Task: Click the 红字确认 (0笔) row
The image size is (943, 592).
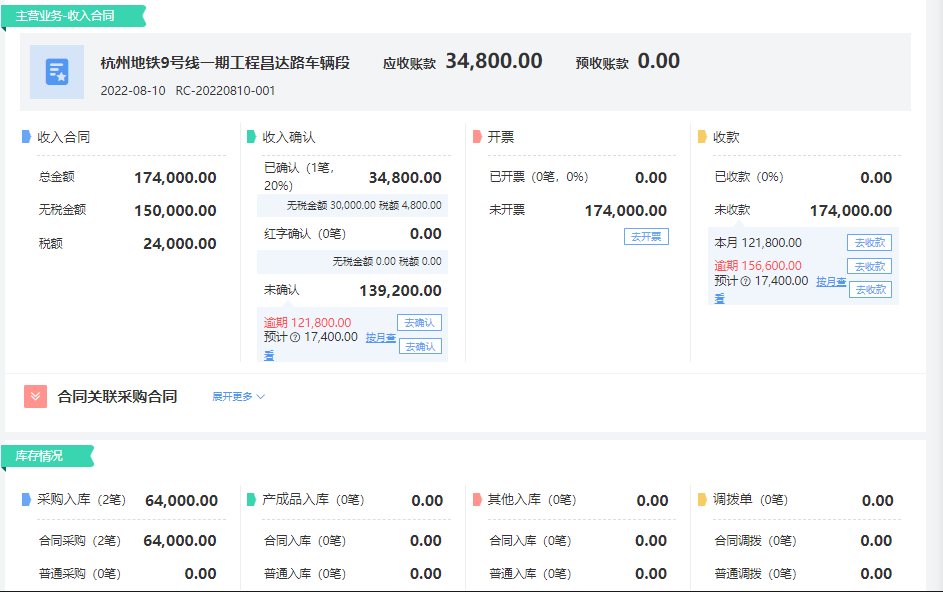Action: pyautogui.click(x=352, y=234)
